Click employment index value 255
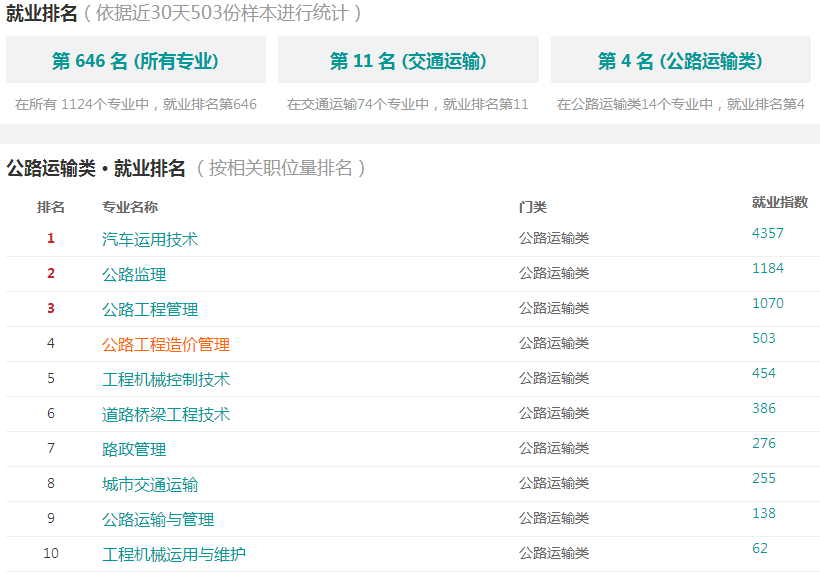Screen dimensions: 820x575 764,478
